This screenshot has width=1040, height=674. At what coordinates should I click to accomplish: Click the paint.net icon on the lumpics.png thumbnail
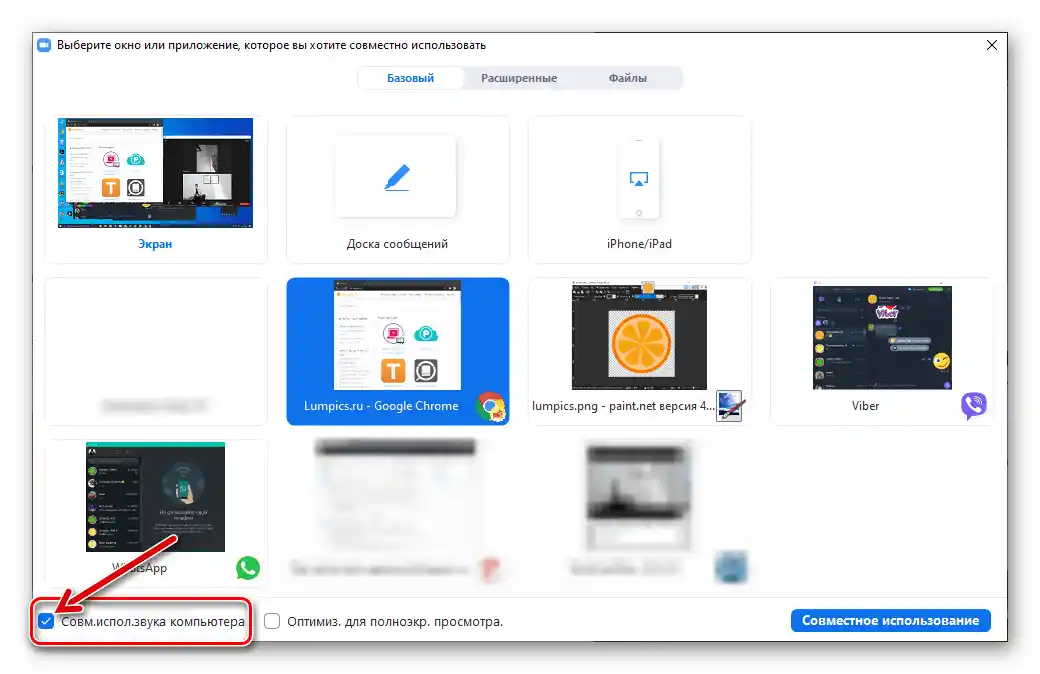tap(729, 408)
